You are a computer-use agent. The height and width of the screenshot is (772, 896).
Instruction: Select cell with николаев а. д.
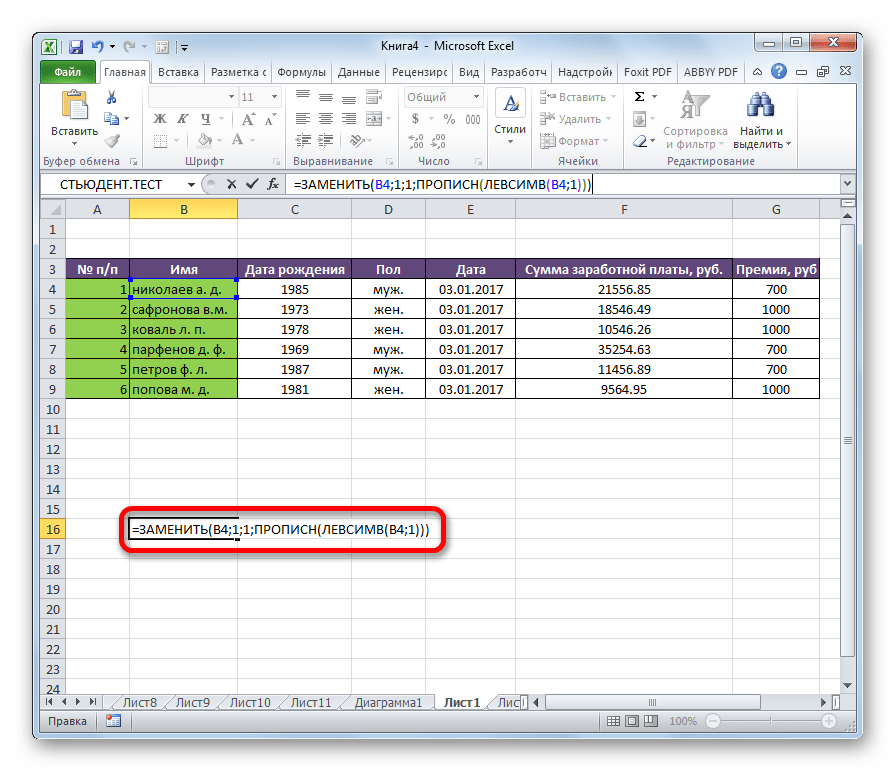point(183,289)
